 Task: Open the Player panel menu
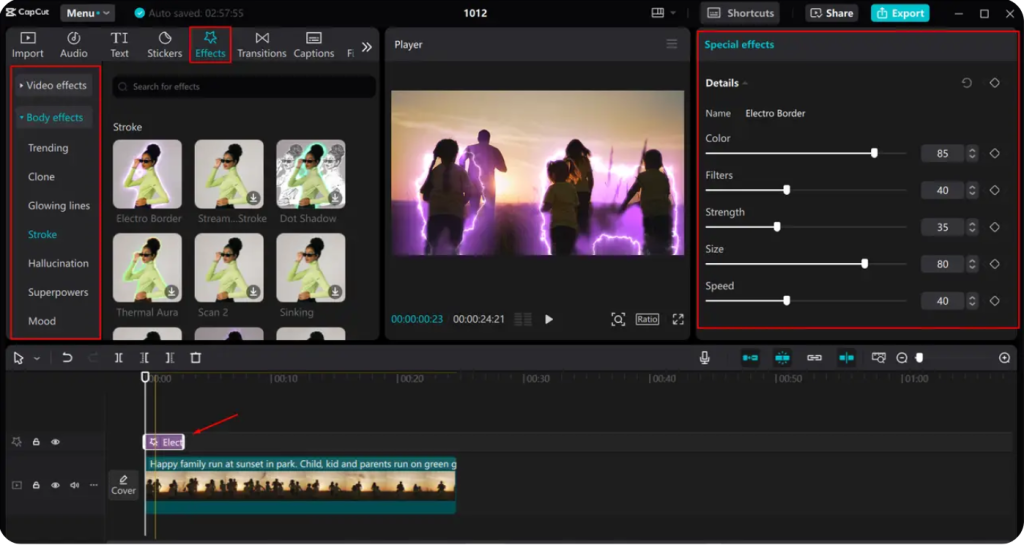point(671,44)
